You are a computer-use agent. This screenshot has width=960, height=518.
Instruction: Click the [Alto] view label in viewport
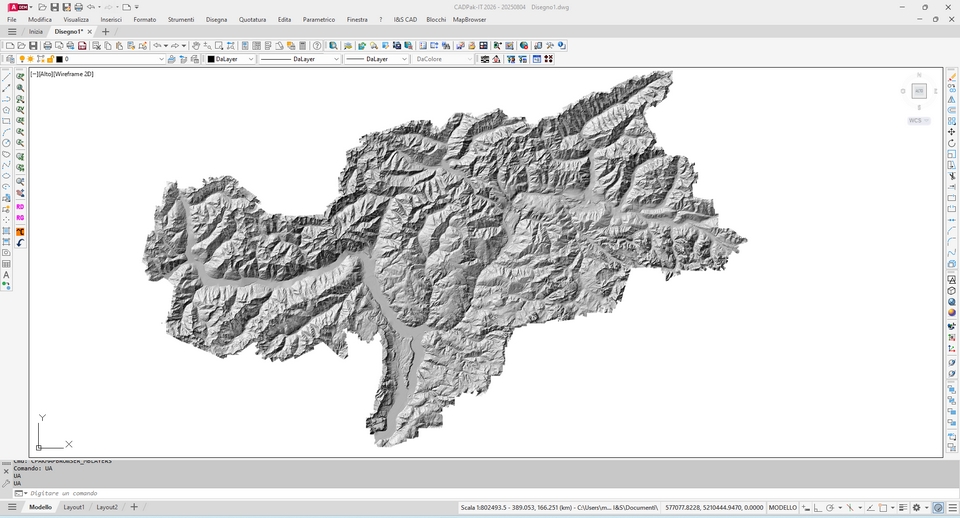click(x=46, y=74)
